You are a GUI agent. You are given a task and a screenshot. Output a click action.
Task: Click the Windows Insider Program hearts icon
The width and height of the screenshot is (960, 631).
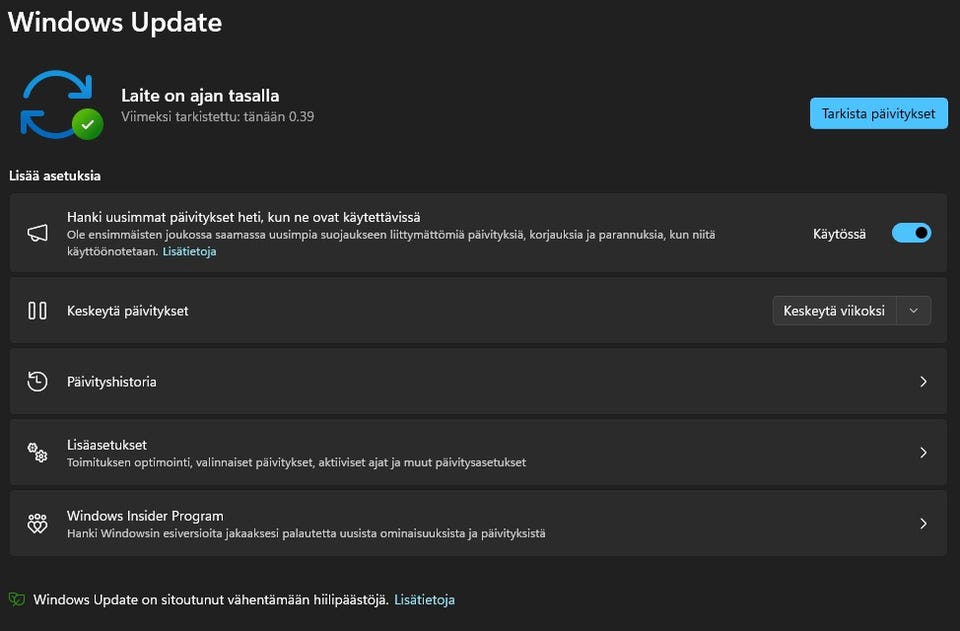tap(37, 523)
